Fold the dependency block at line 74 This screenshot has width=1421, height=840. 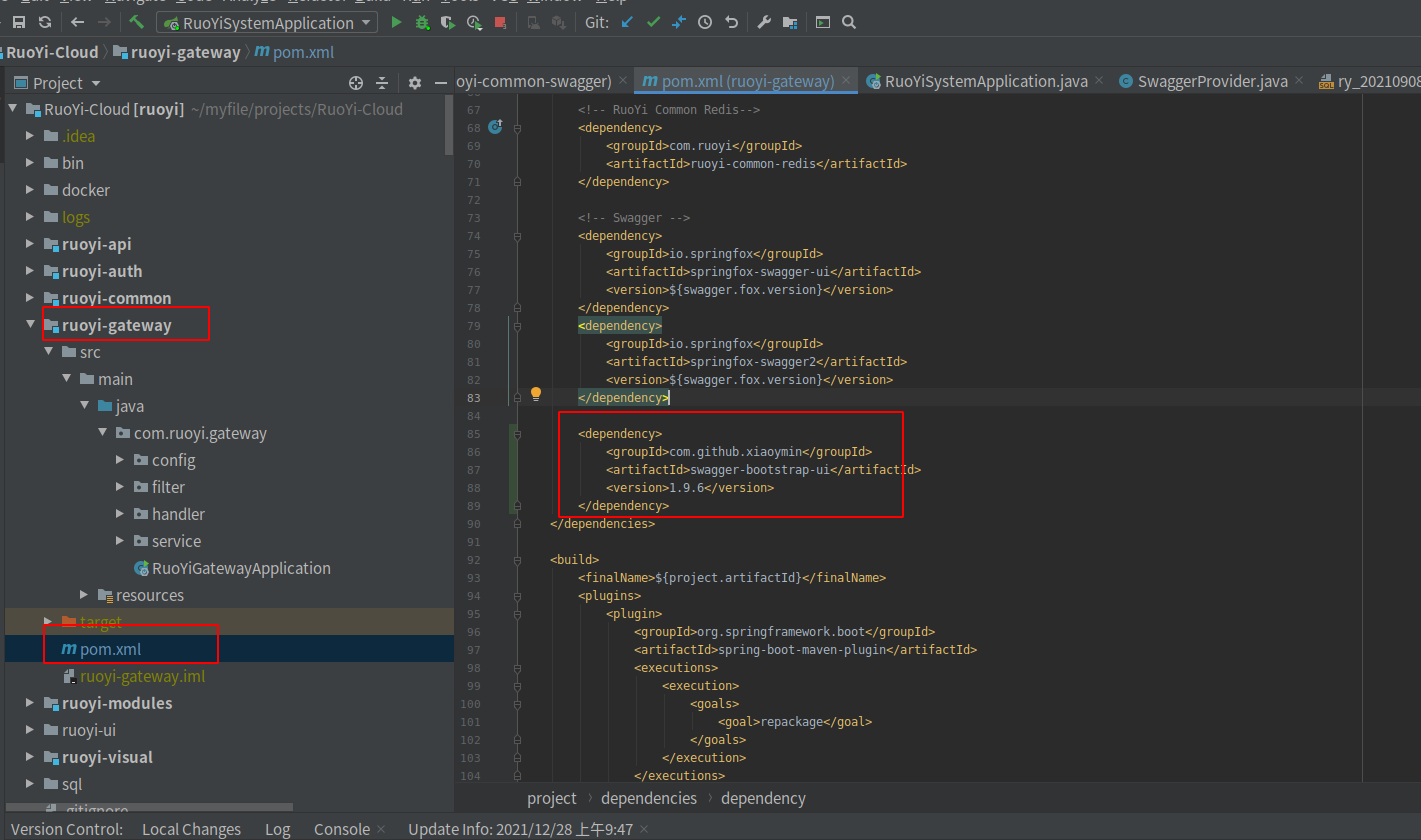pyautogui.click(x=517, y=236)
